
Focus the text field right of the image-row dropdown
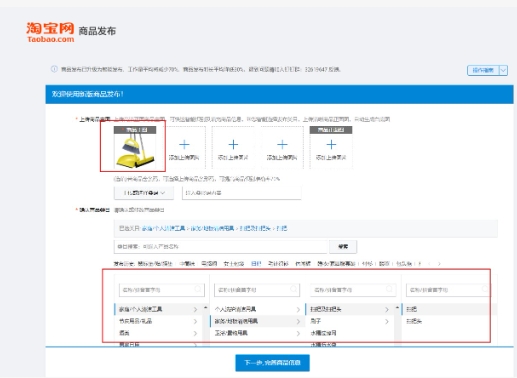point(241,193)
